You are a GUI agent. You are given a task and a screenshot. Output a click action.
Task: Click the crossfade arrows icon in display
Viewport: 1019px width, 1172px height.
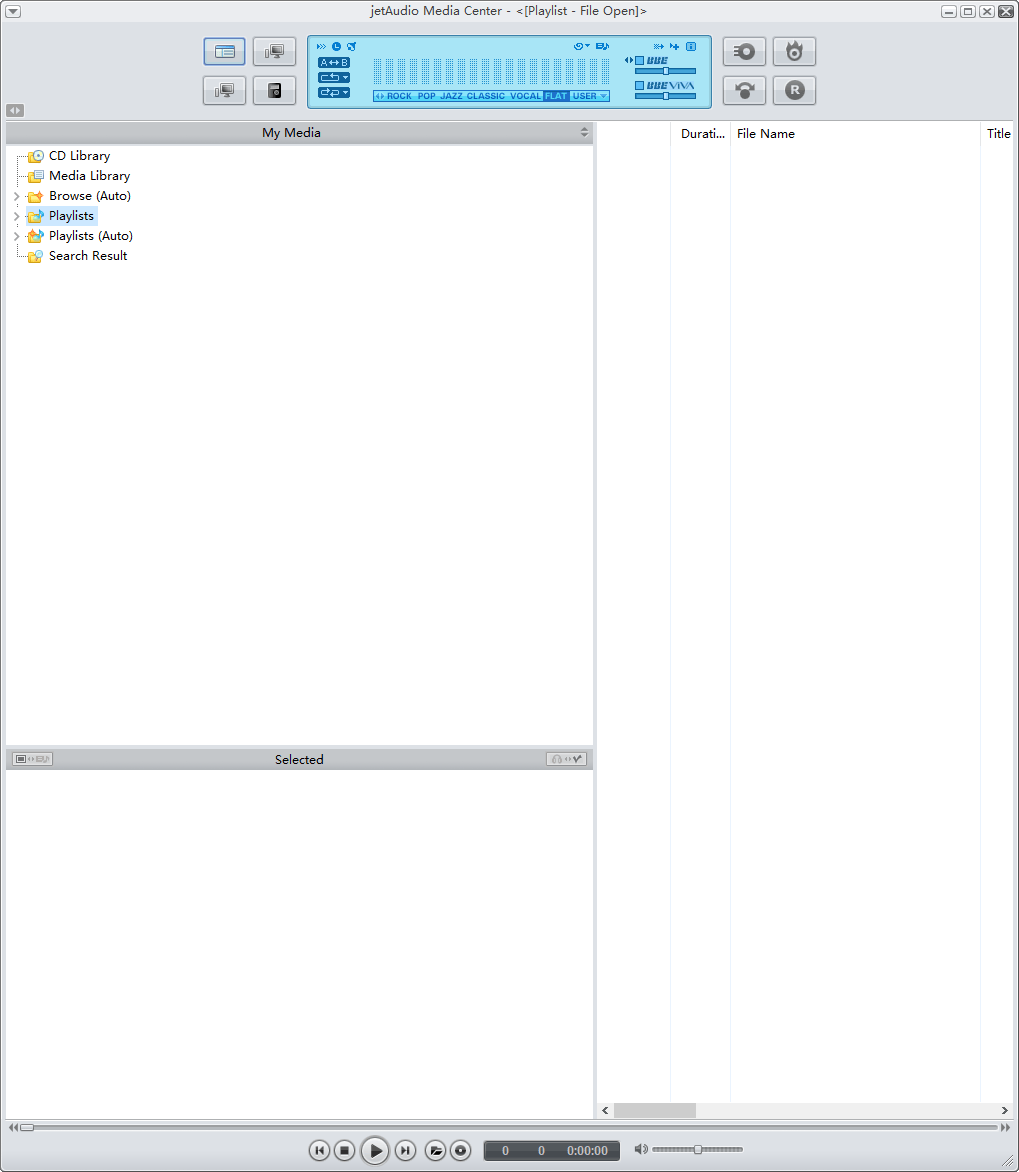(x=659, y=46)
